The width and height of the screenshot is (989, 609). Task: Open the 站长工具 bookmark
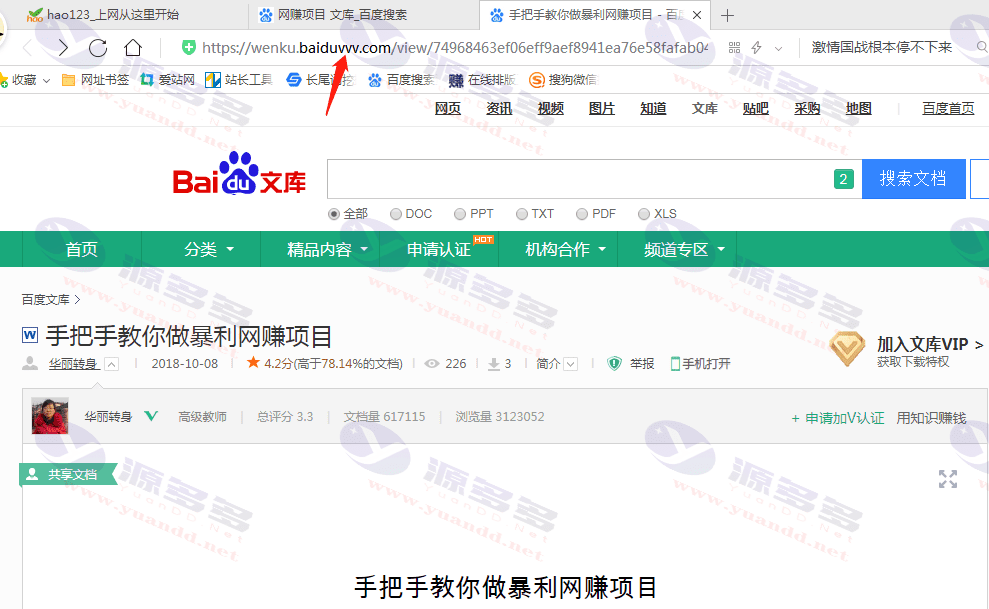coord(239,80)
